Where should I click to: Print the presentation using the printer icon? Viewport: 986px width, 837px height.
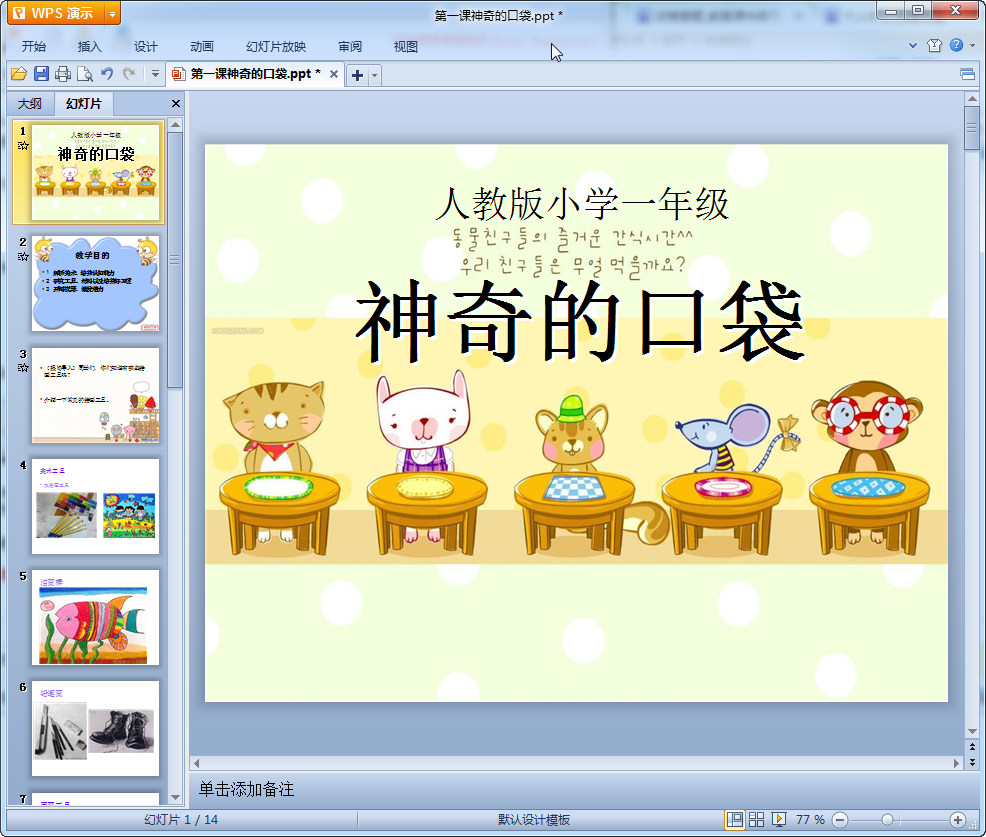click(x=63, y=74)
